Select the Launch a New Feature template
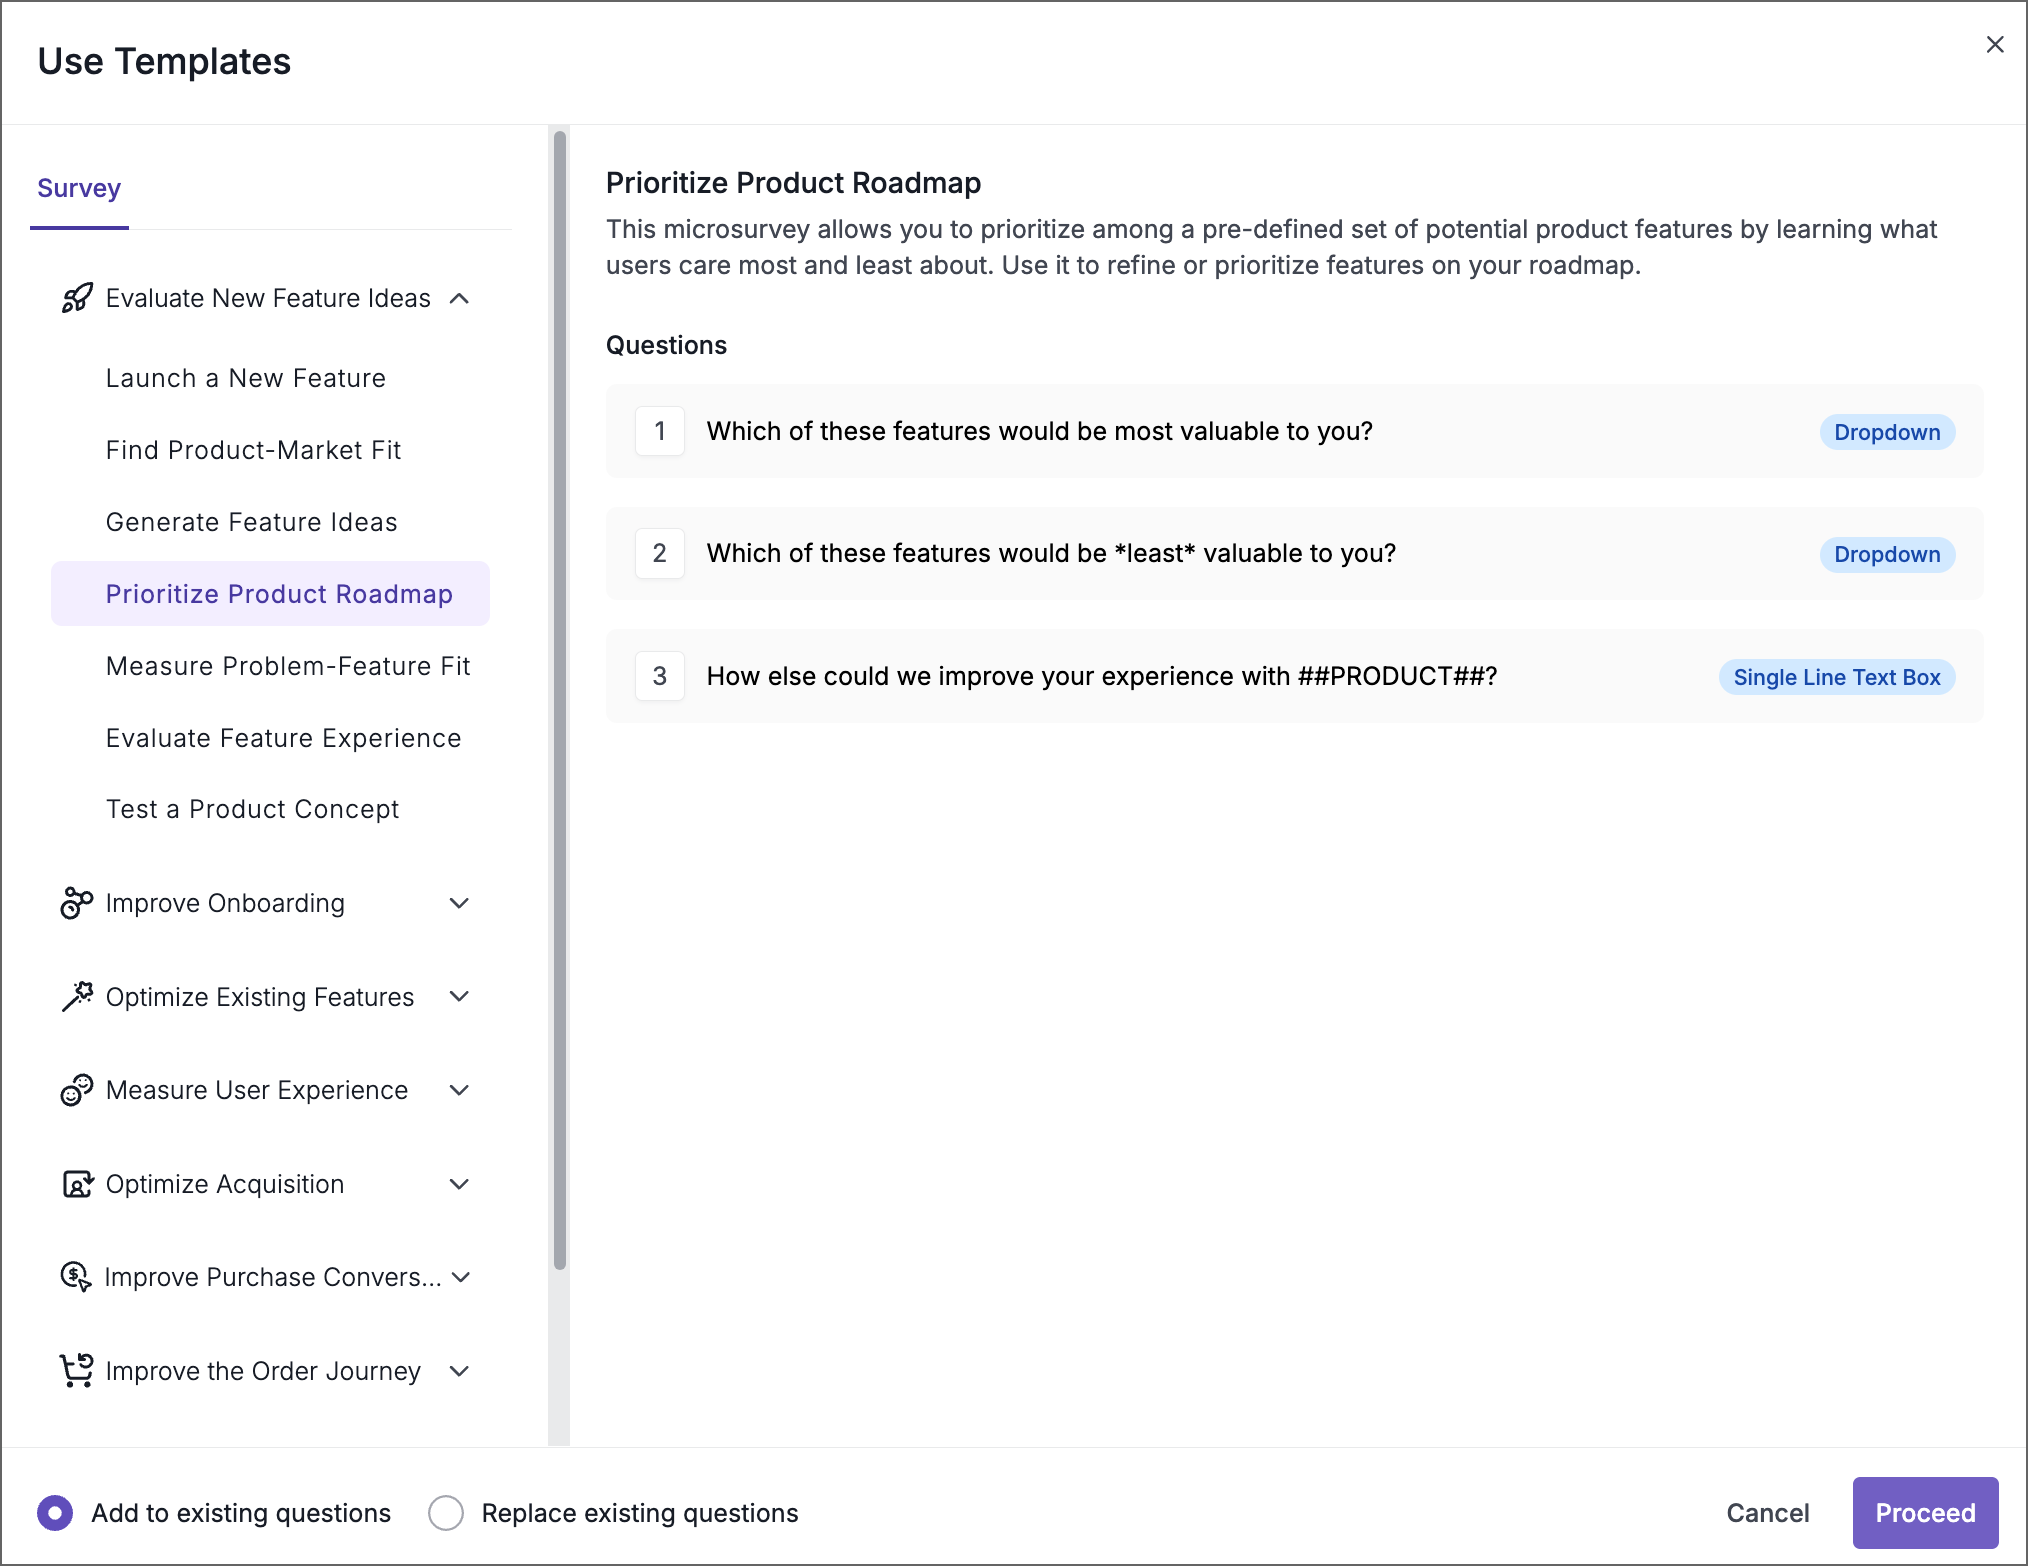2028x1566 pixels. pyautogui.click(x=246, y=378)
